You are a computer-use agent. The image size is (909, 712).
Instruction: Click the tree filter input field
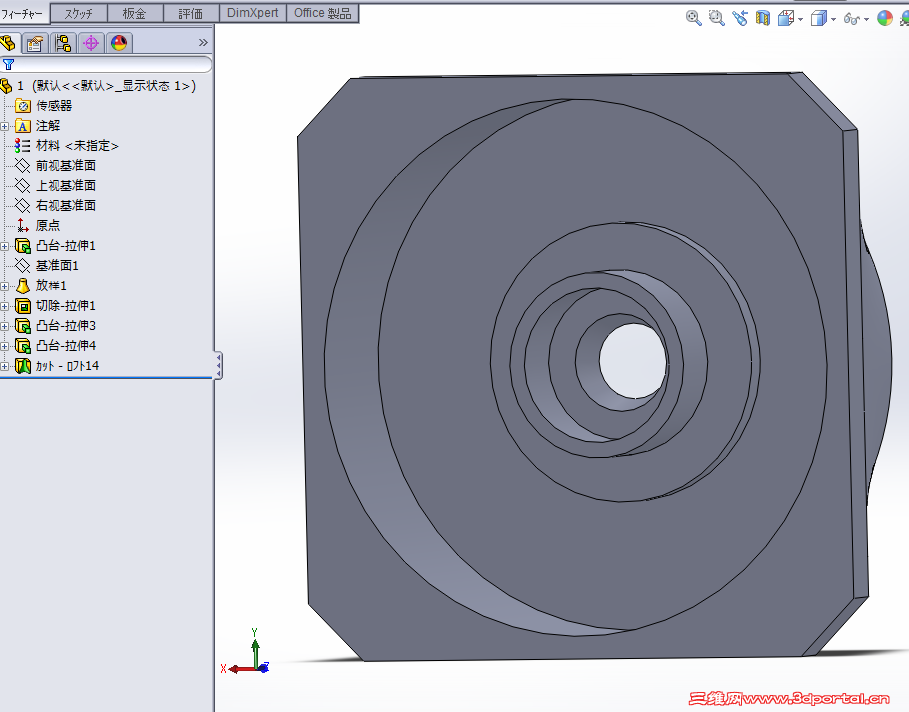pos(106,64)
